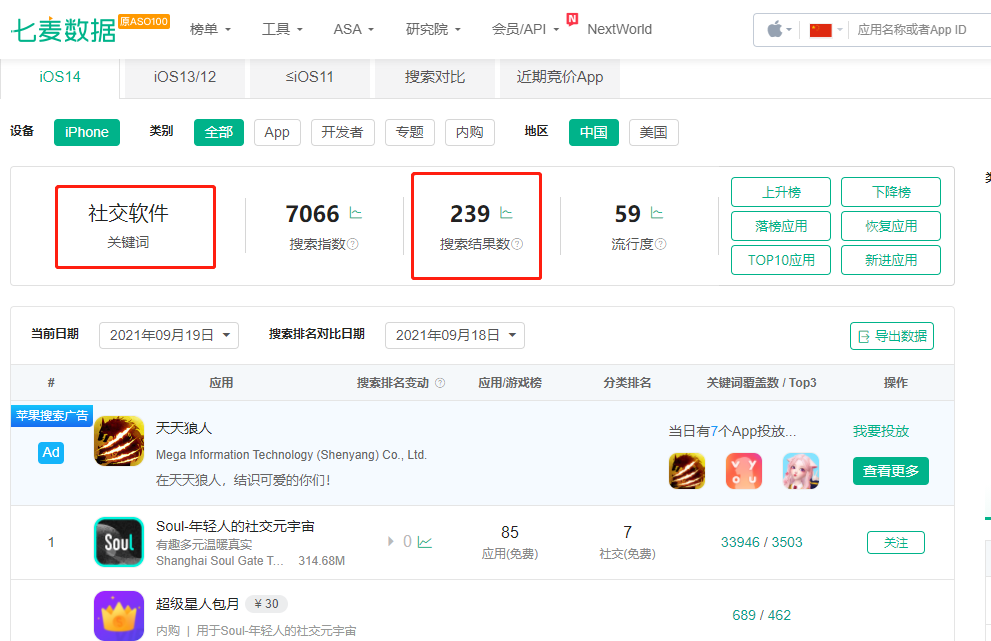Open the 榜单 dropdown menu
This screenshot has width=991, height=641.
point(210,30)
